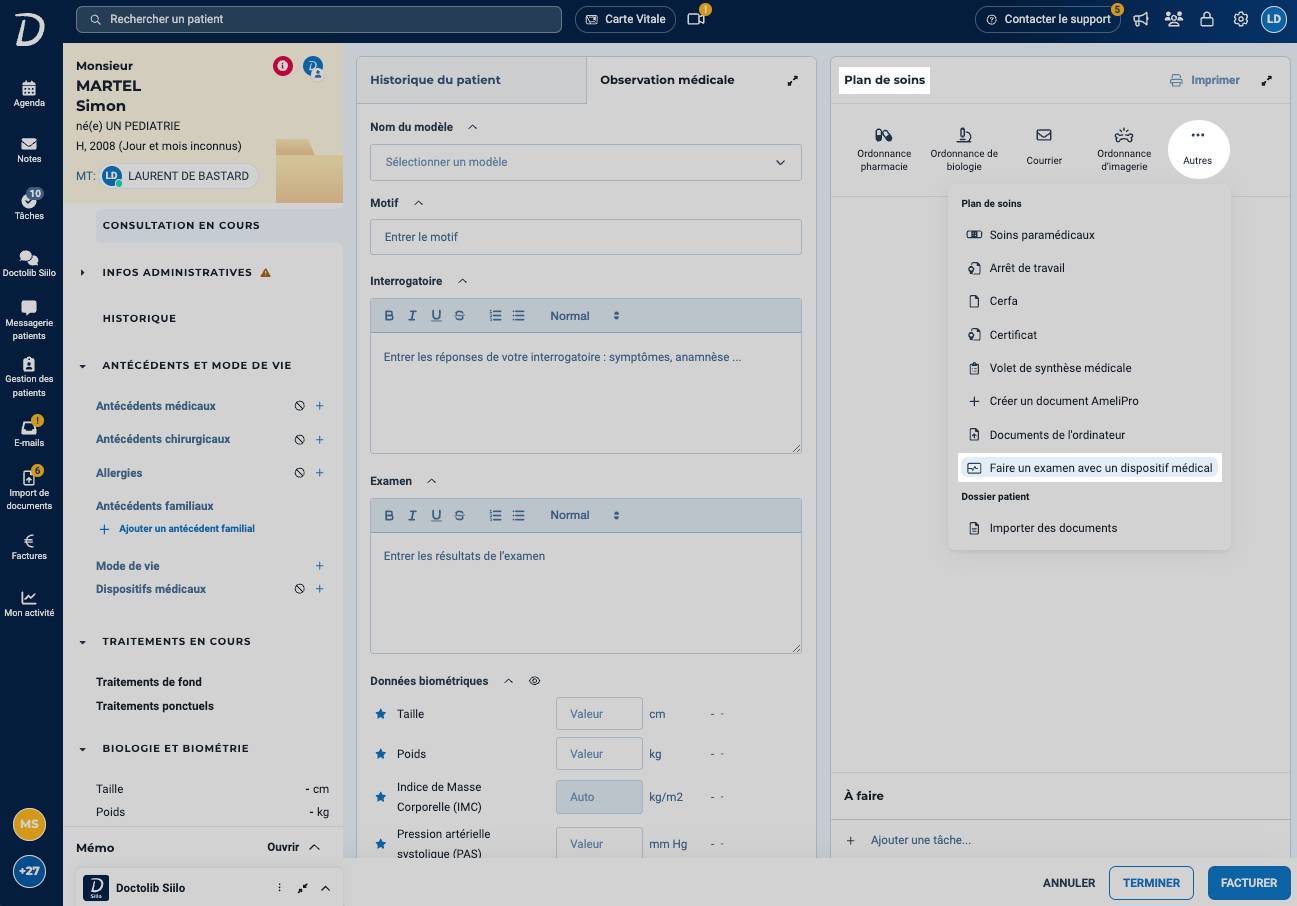
Task: Click Contacter le support
Action: coord(1047,19)
